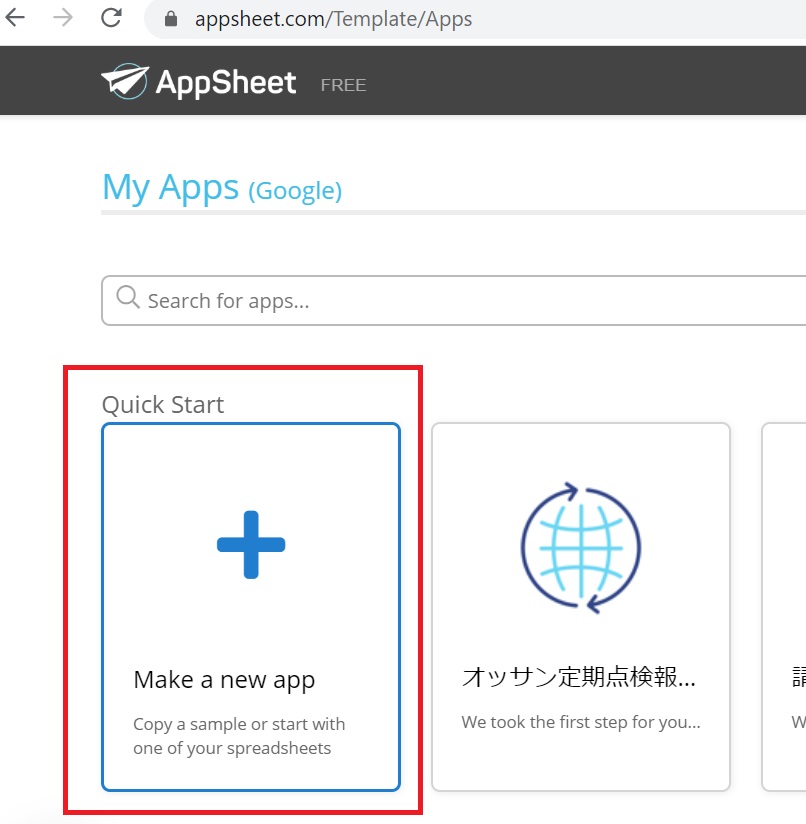The image size is (806, 824).
Task: Open the オッサン定期点検報... app card
Action: click(581, 607)
